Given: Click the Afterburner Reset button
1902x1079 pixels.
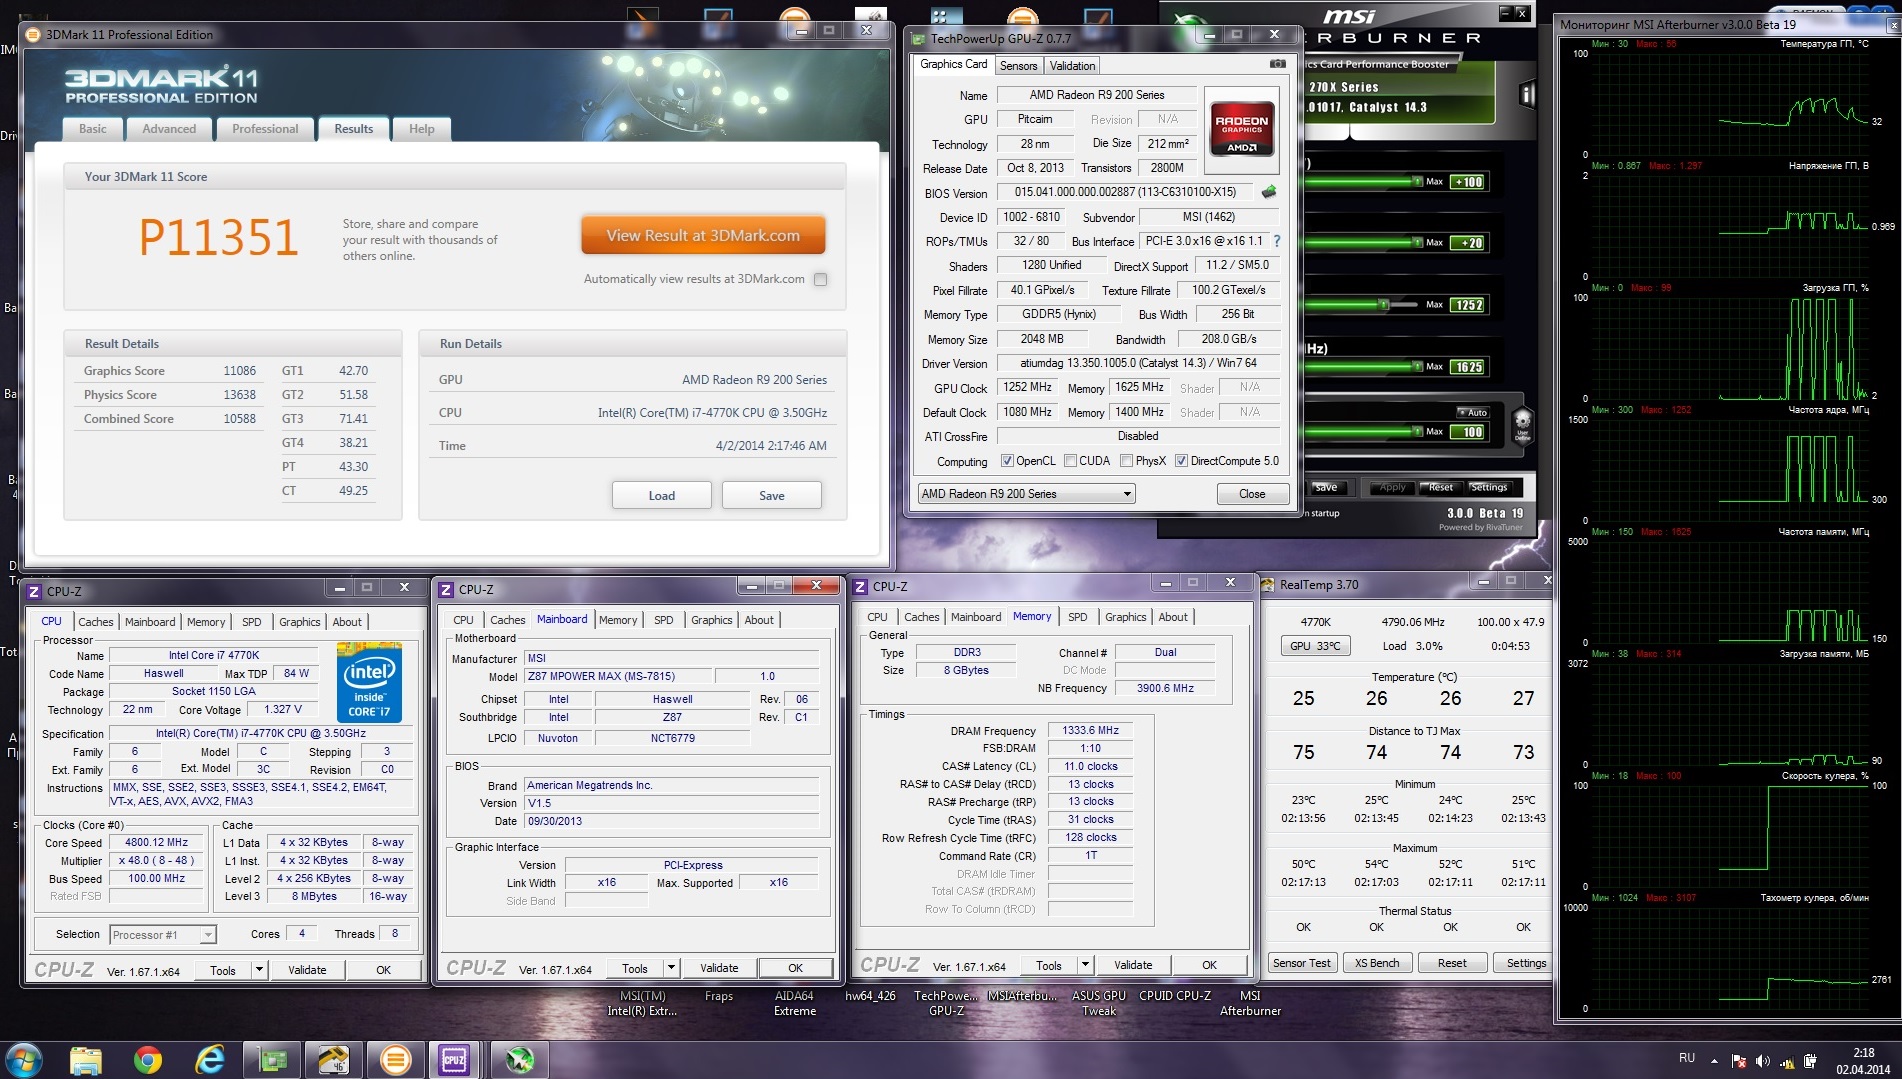Looking at the screenshot, I should (x=1440, y=488).
